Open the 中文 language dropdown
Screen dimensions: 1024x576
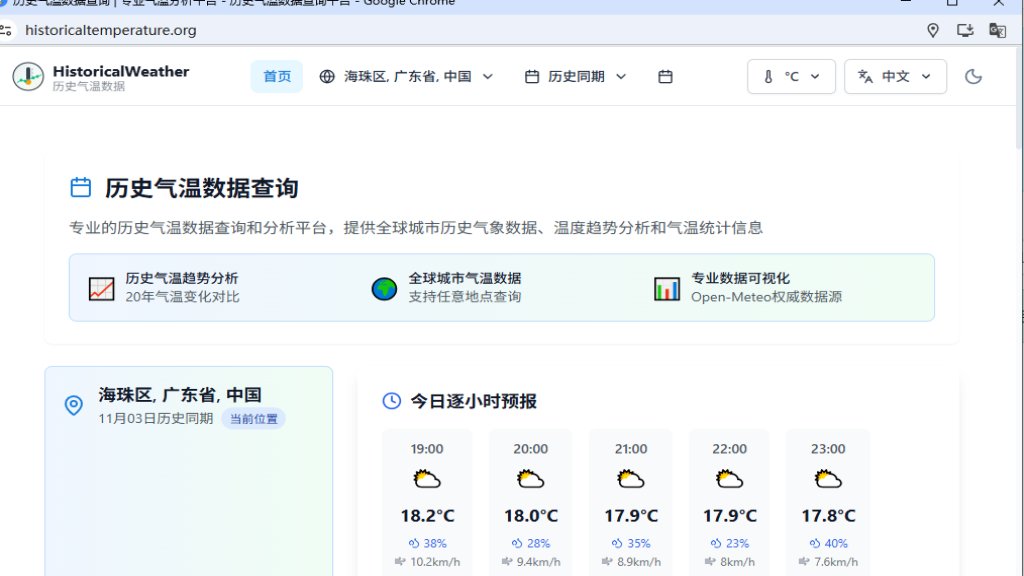click(896, 76)
